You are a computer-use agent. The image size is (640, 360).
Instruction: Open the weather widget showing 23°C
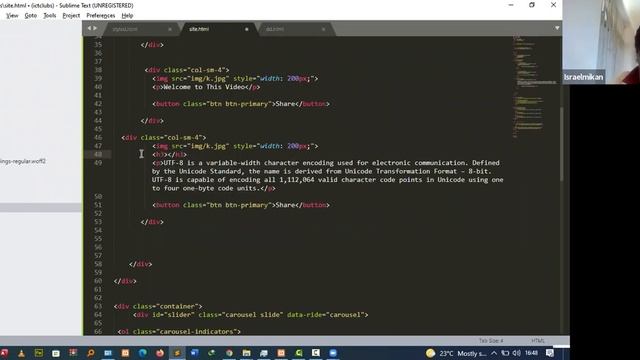pyautogui.click(x=456, y=353)
